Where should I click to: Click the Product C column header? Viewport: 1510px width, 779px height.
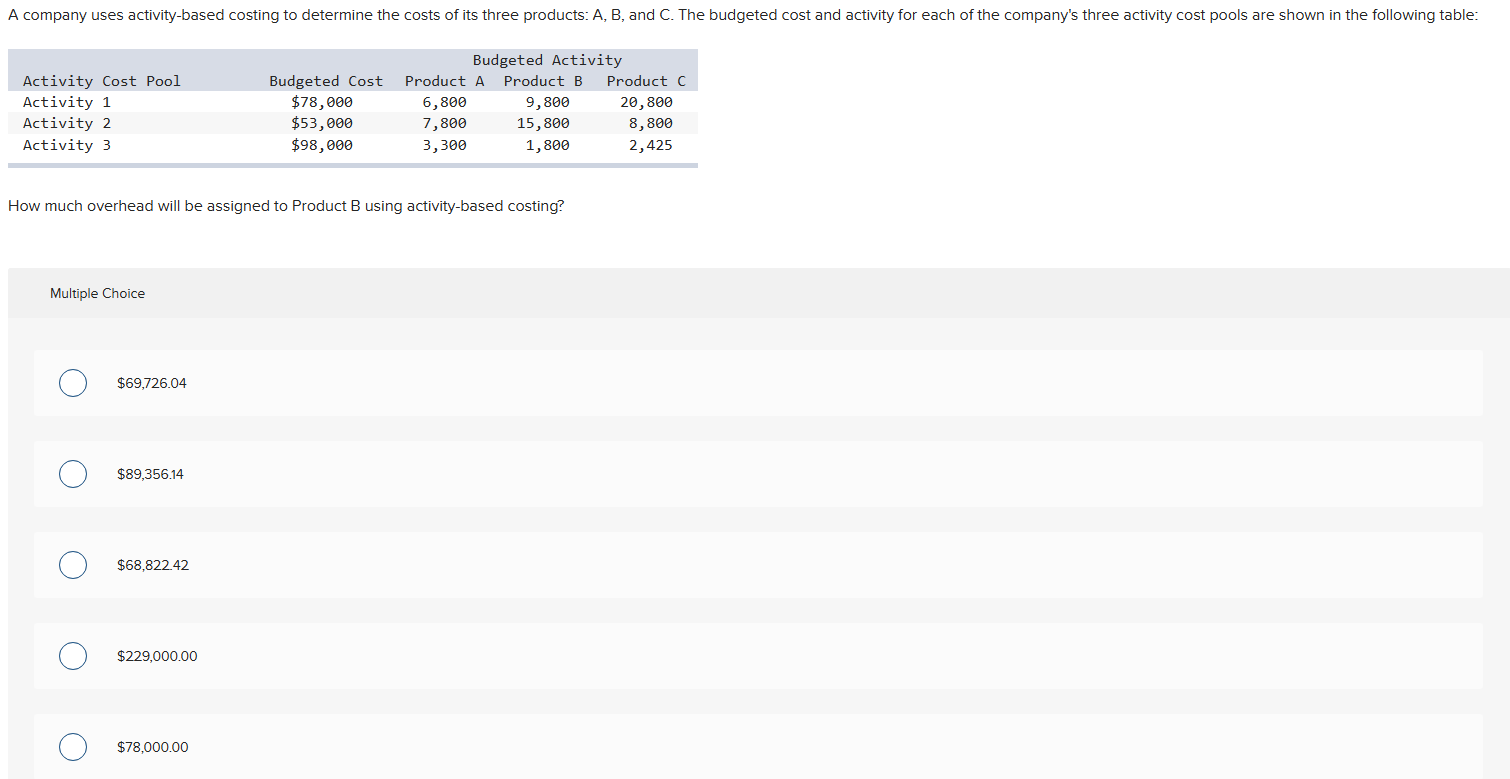click(x=646, y=81)
